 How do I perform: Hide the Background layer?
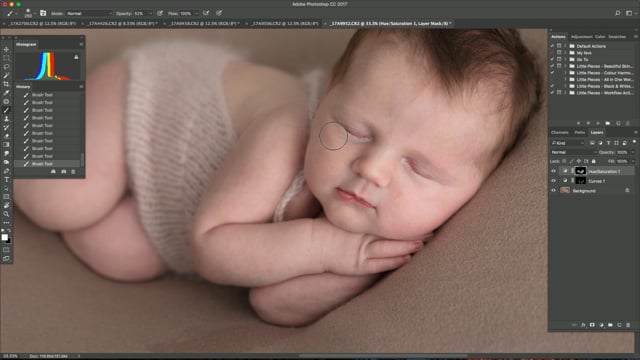click(x=553, y=191)
